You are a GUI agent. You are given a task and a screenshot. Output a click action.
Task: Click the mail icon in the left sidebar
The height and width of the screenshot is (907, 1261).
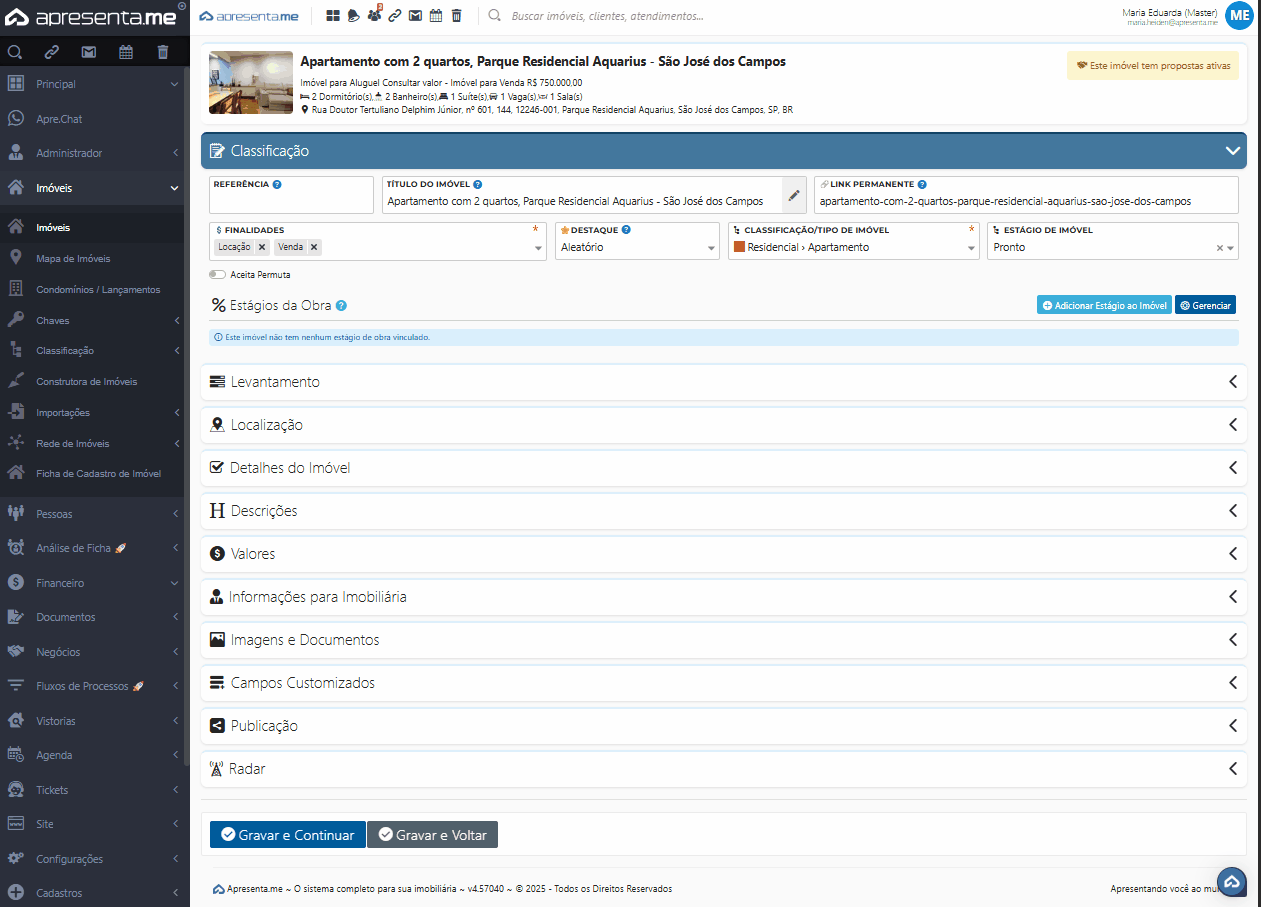(x=89, y=52)
